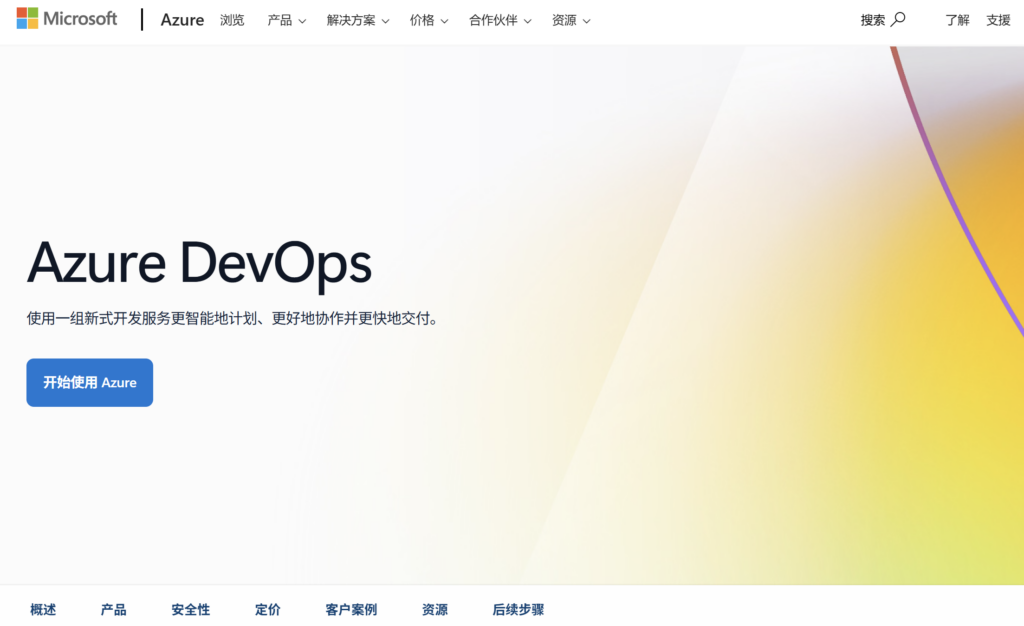Click the search magnifier icon
This screenshot has width=1024, height=626.
click(899, 20)
